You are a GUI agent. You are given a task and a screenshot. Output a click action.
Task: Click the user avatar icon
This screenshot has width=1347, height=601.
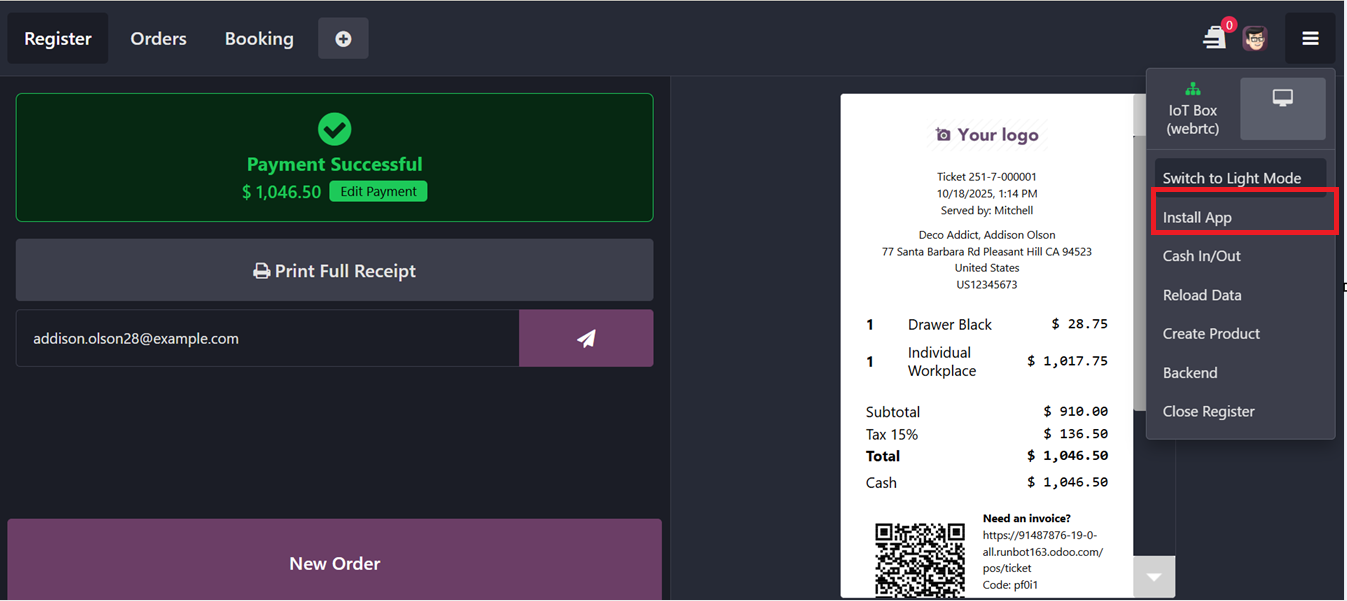tap(1255, 39)
